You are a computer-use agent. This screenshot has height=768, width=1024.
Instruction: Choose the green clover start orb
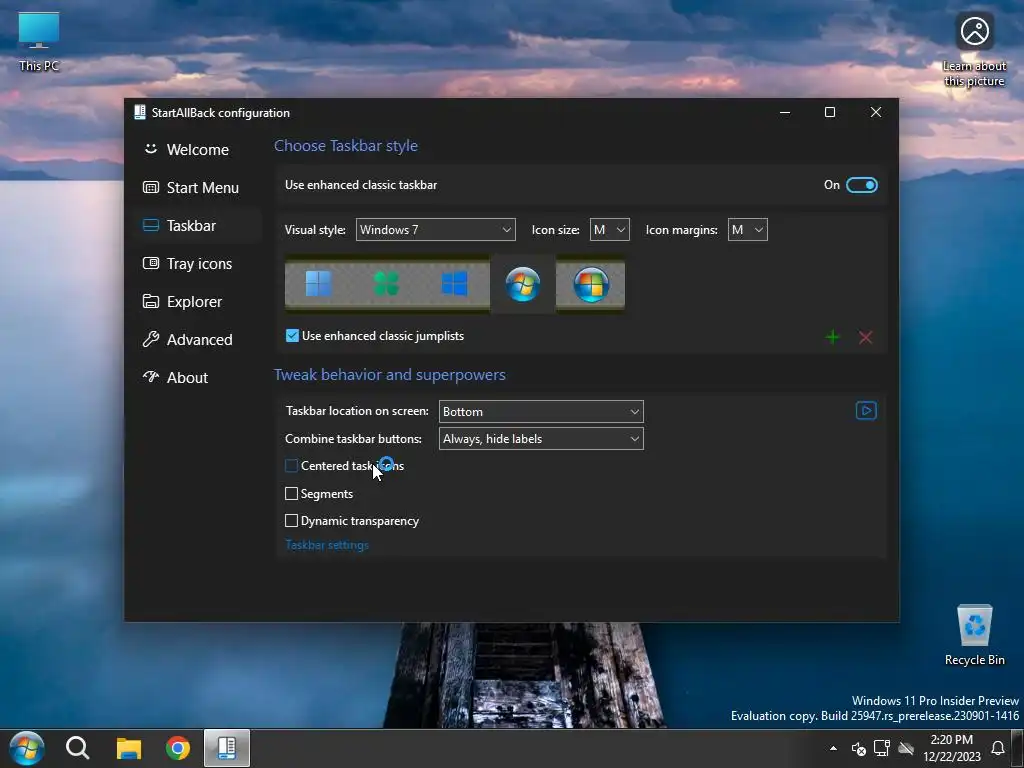(x=386, y=284)
